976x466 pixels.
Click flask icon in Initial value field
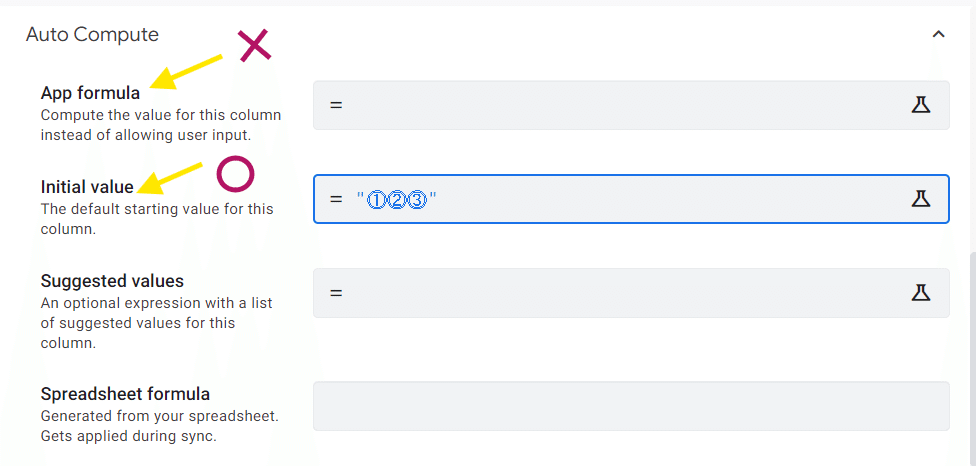[x=921, y=198]
